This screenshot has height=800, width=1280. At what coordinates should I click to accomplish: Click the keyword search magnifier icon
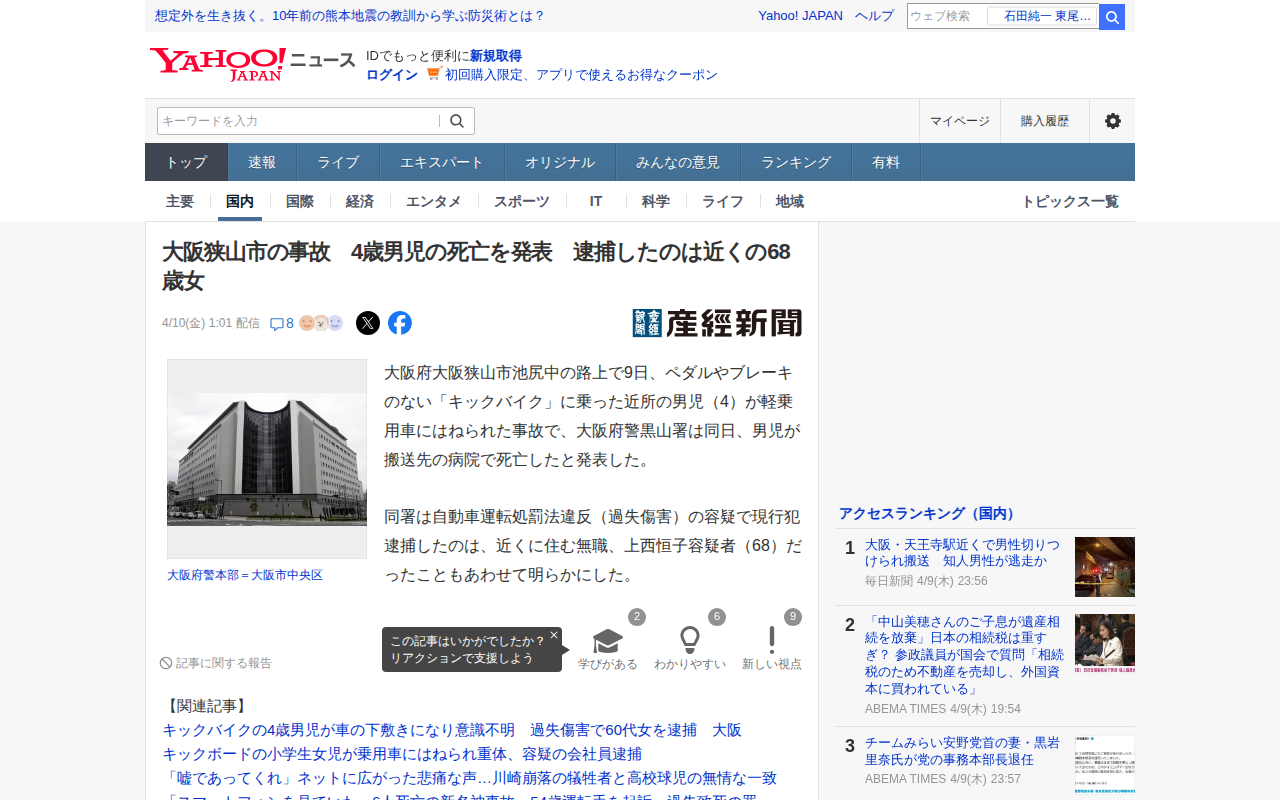click(457, 121)
